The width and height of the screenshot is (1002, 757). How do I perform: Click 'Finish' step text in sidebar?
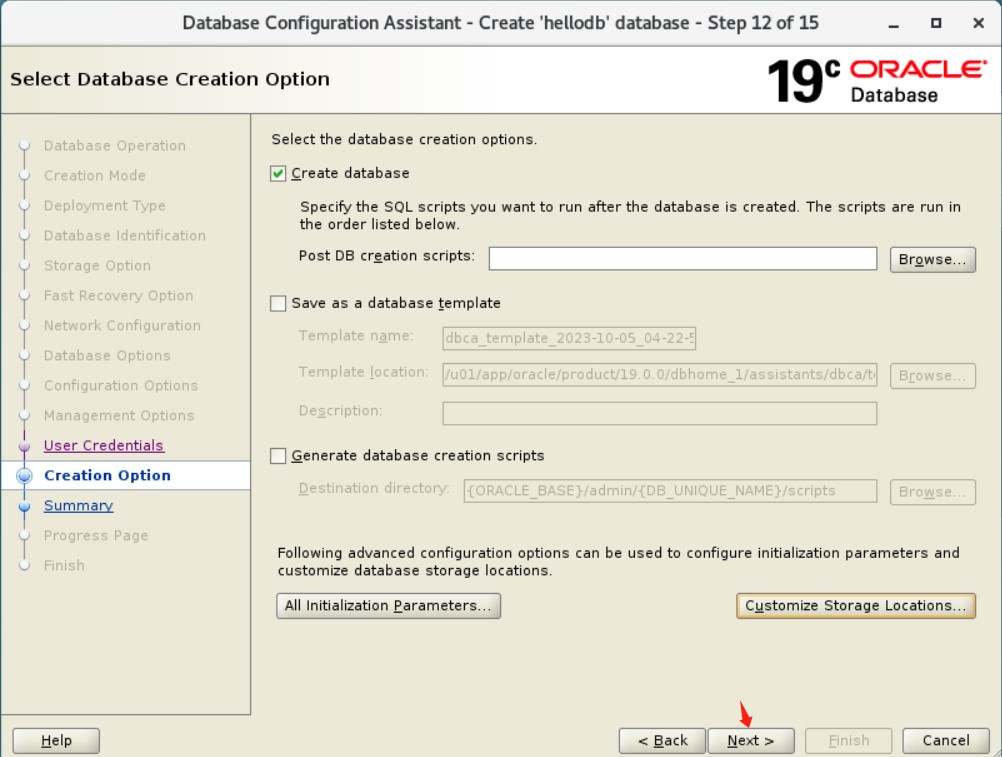[x=64, y=565]
